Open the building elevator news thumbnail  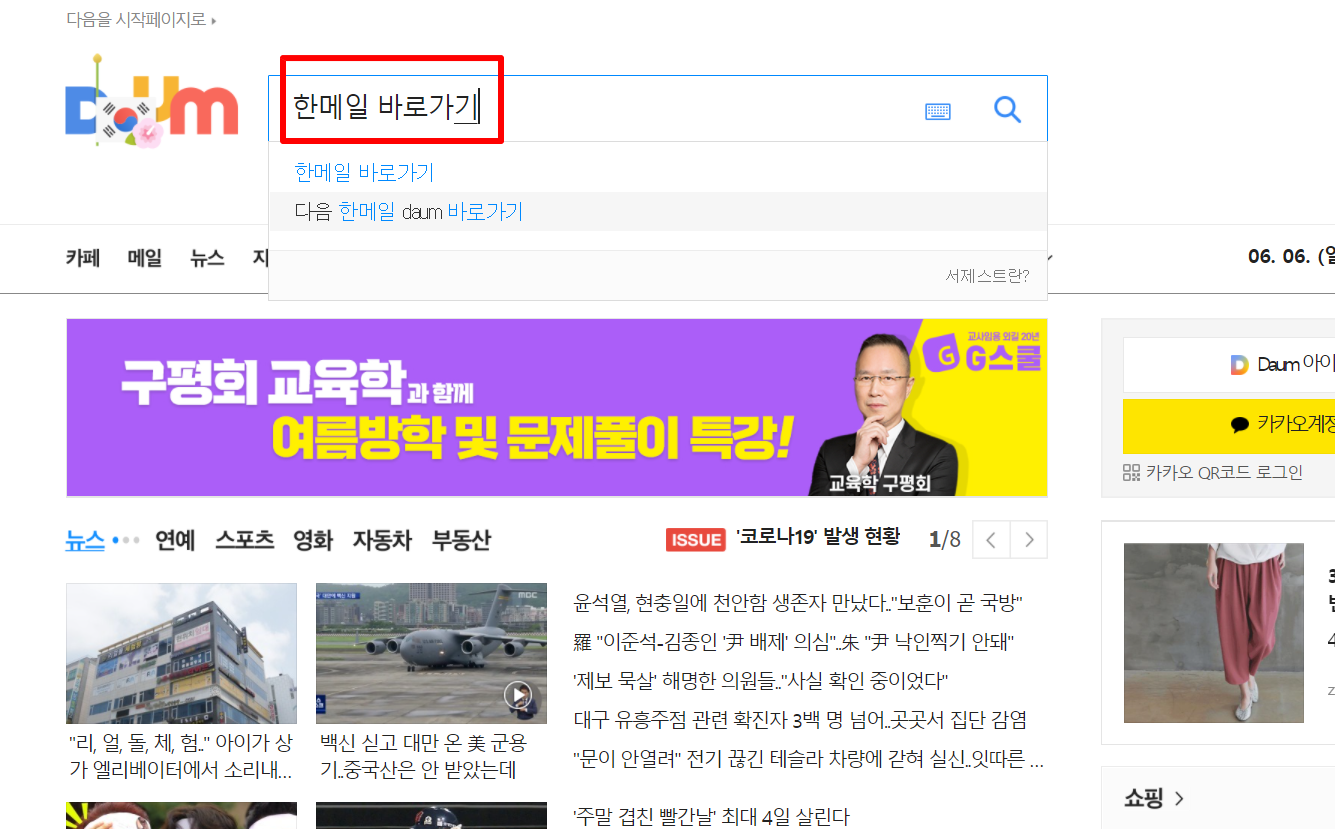point(181,653)
